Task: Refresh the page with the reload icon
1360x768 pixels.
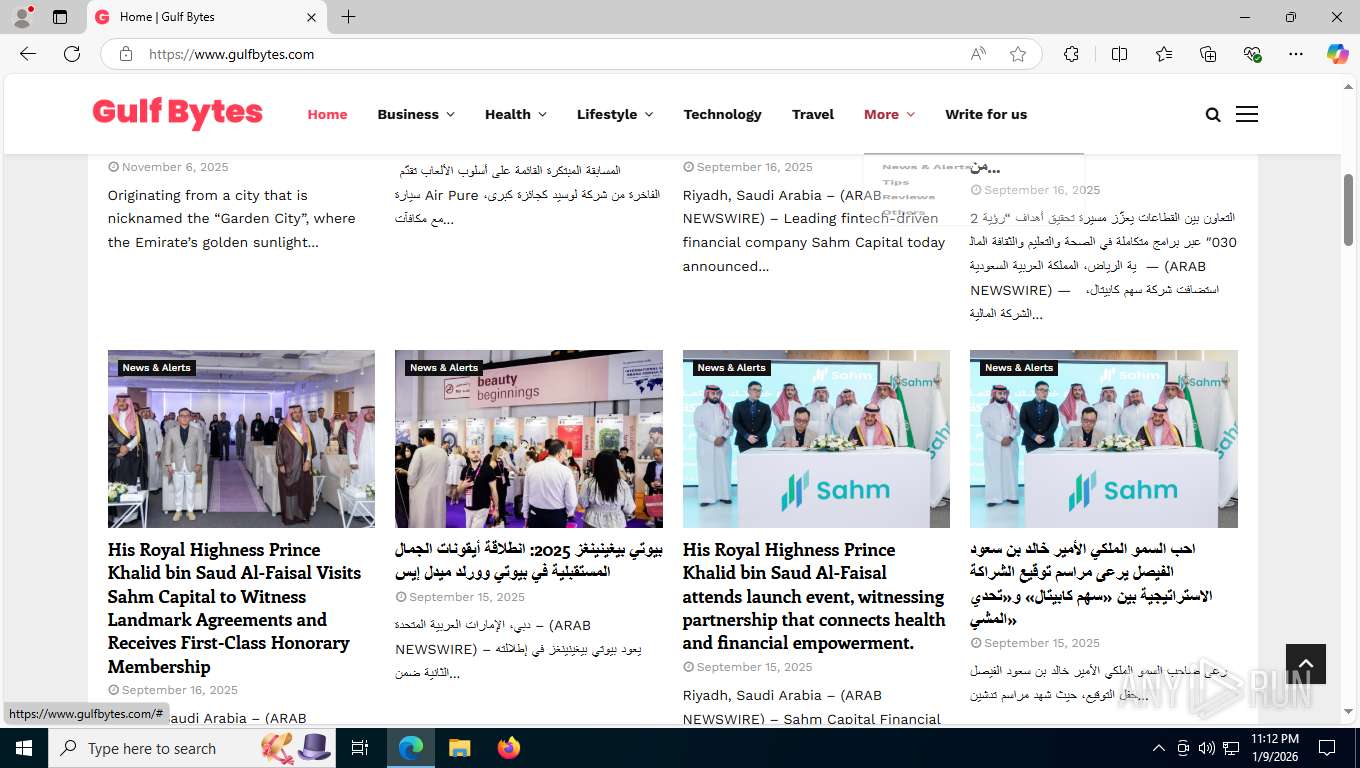Action: click(x=72, y=54)
